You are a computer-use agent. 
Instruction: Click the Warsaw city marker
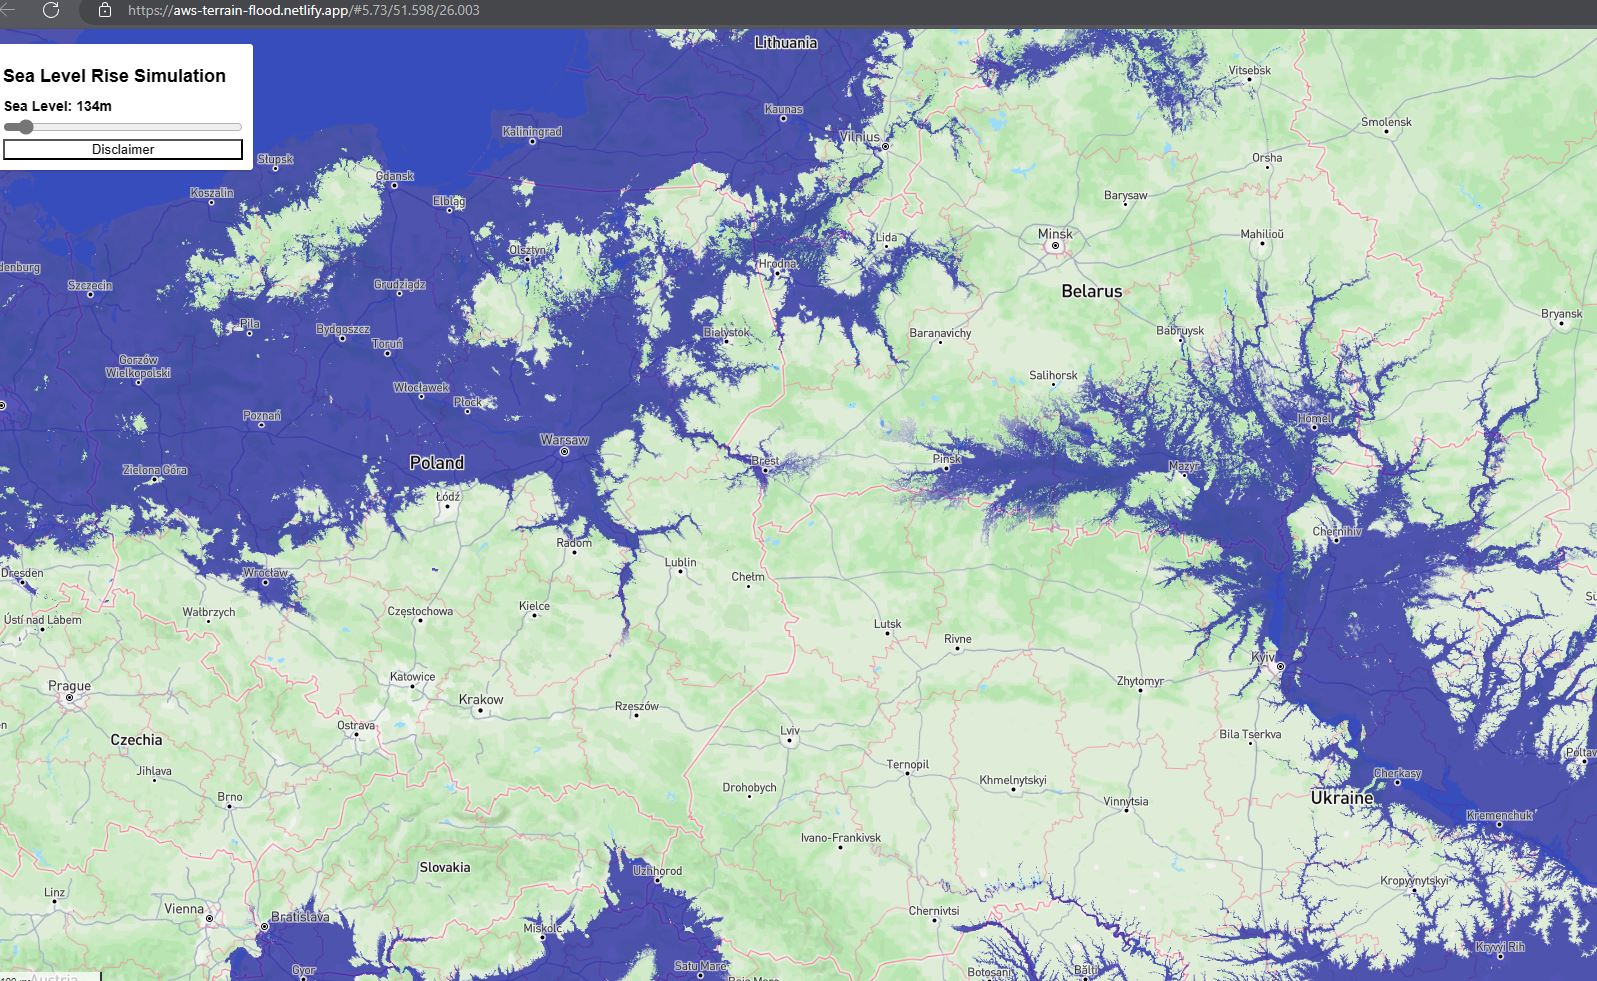coord(564,452)
